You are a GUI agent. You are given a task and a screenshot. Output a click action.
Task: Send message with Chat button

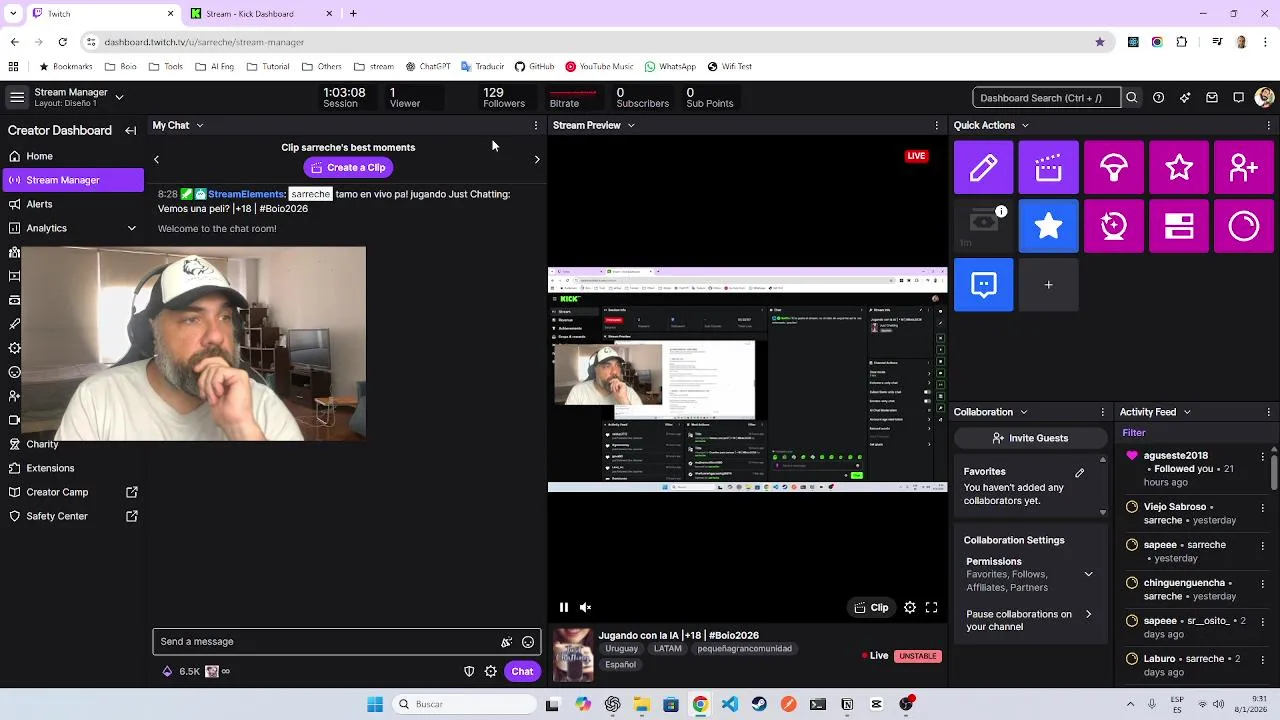[522, 672]
